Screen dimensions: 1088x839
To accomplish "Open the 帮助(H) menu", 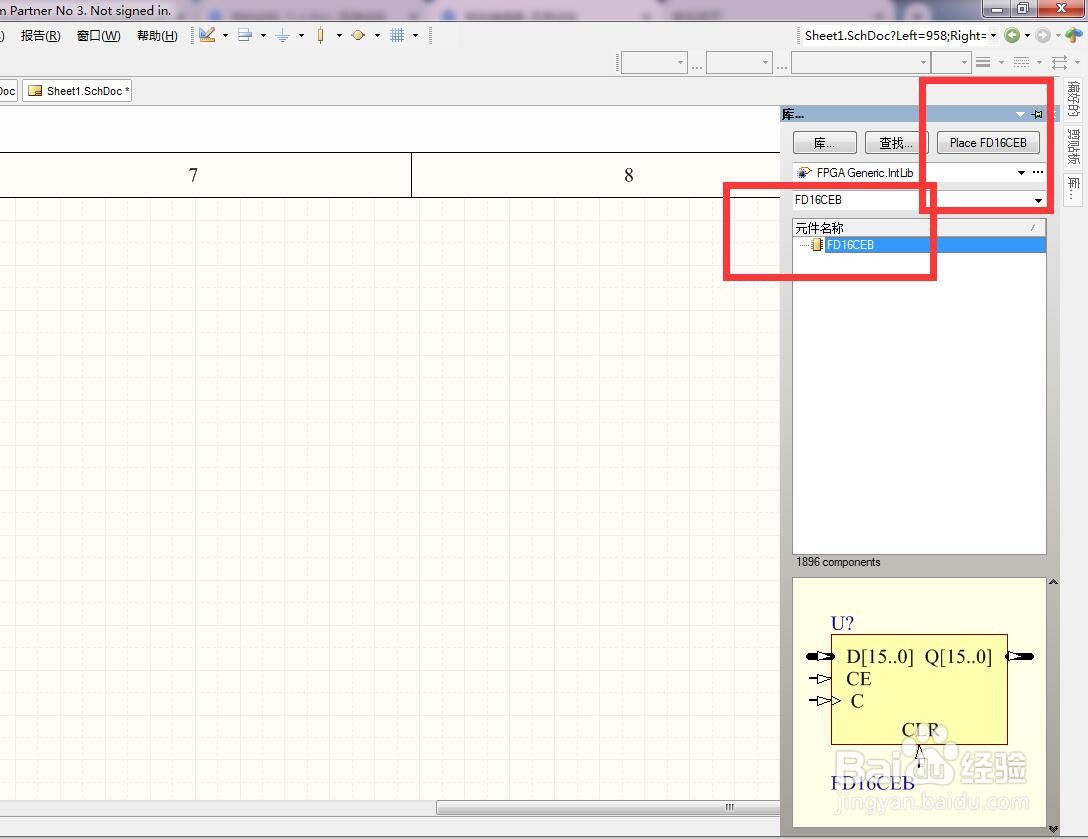I will [158, 35].
